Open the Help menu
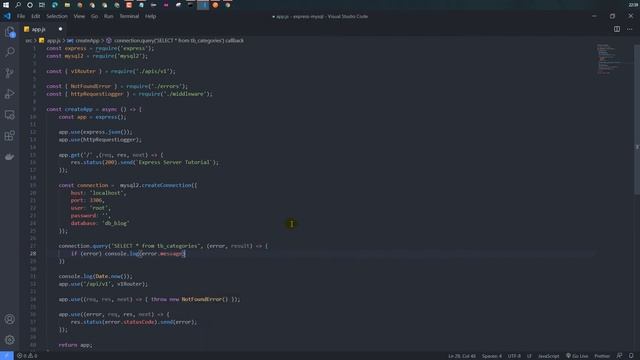640x360 pixels. coord(151,16)
